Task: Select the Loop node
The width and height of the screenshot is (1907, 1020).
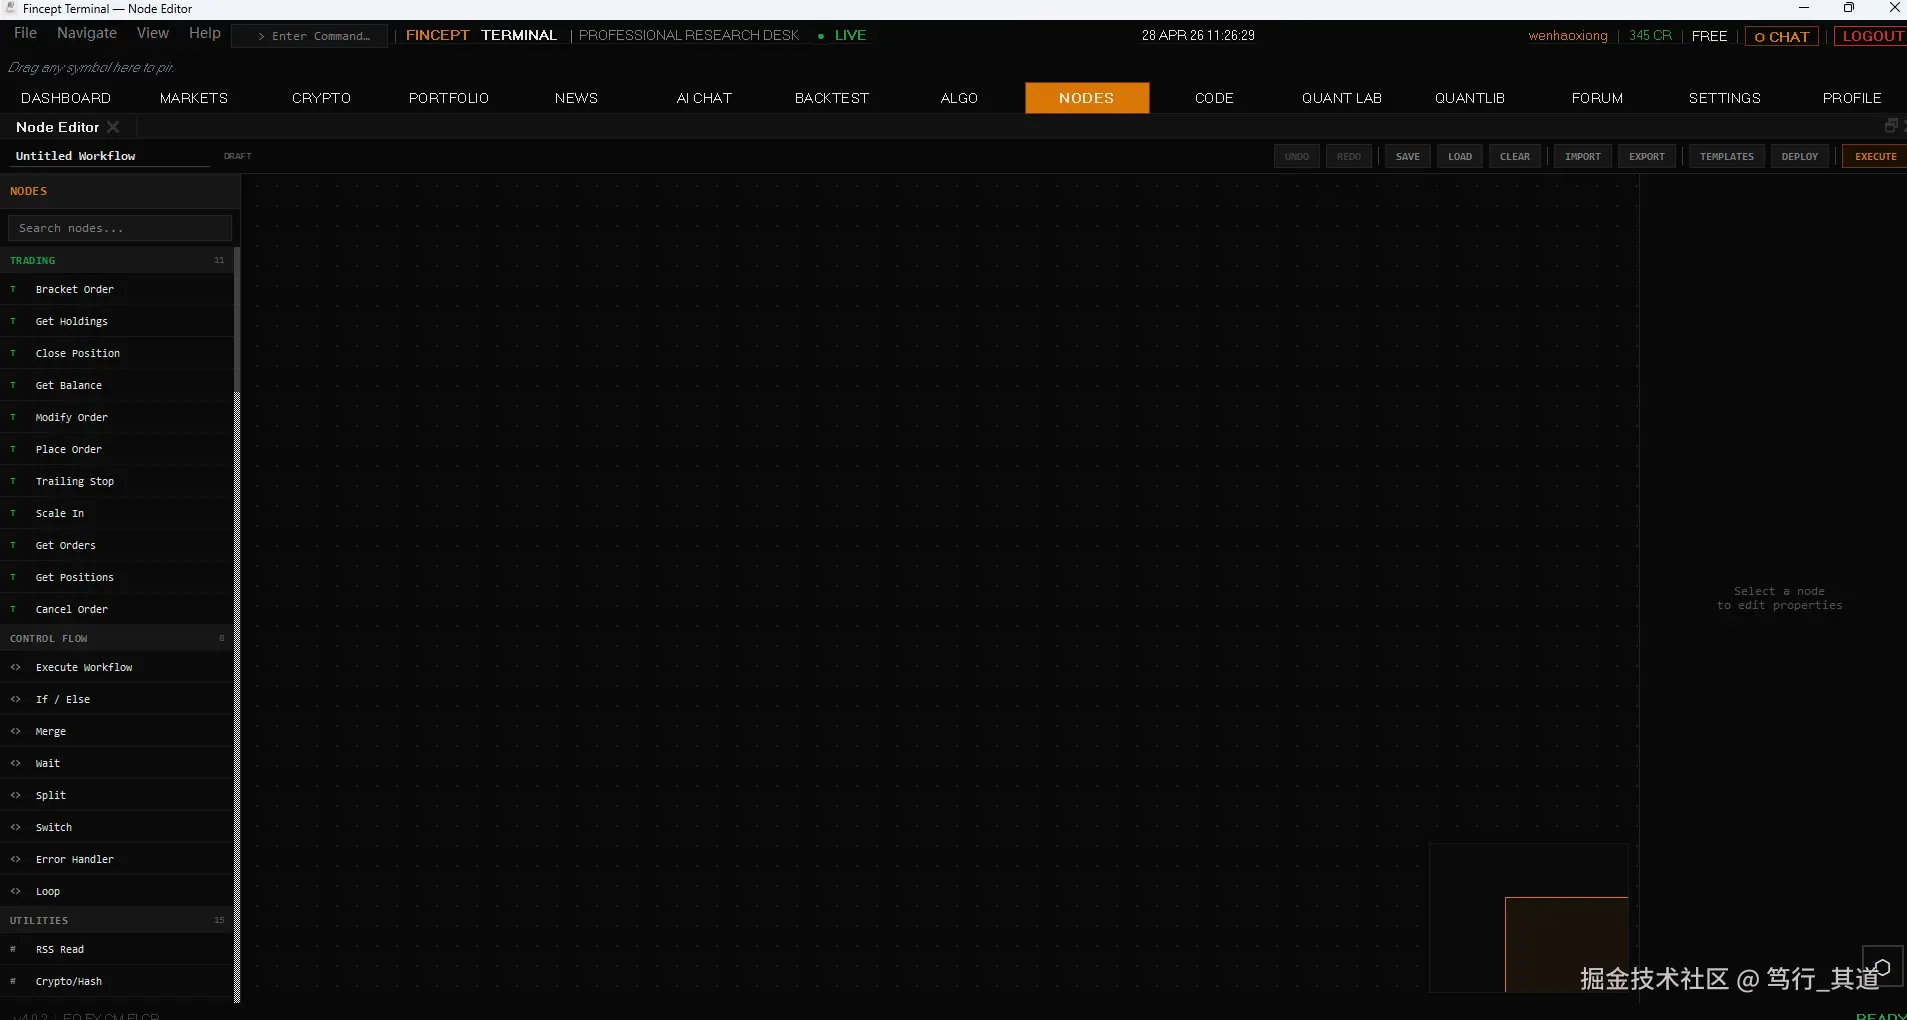Action: (x=117, y=891)
